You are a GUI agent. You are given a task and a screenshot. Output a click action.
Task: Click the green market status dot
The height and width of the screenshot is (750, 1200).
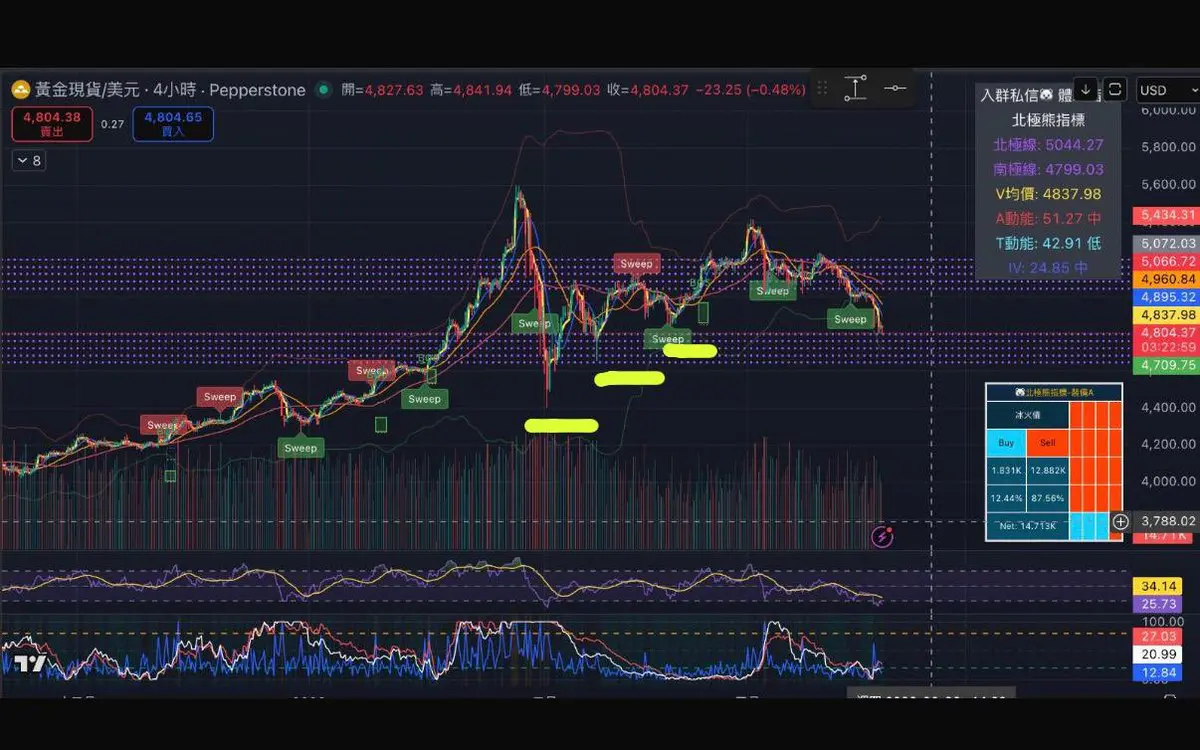(323, 90)
